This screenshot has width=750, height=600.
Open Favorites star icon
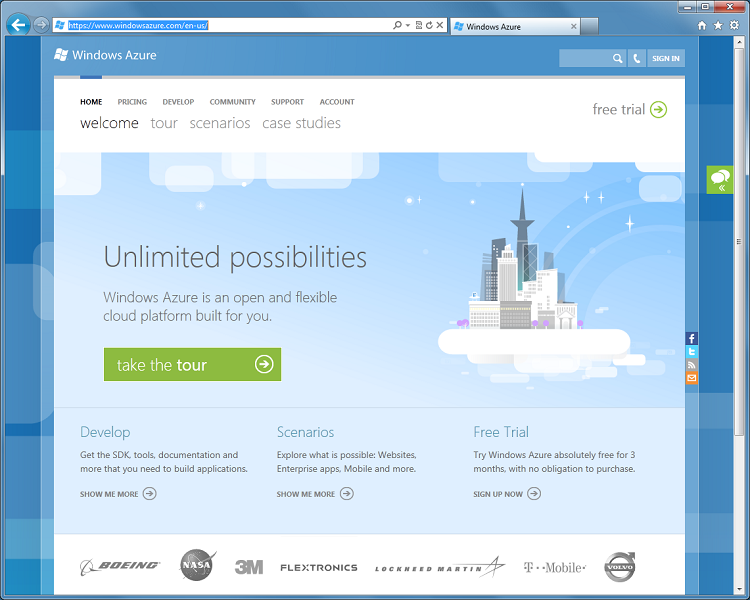[x=718, y=25]
